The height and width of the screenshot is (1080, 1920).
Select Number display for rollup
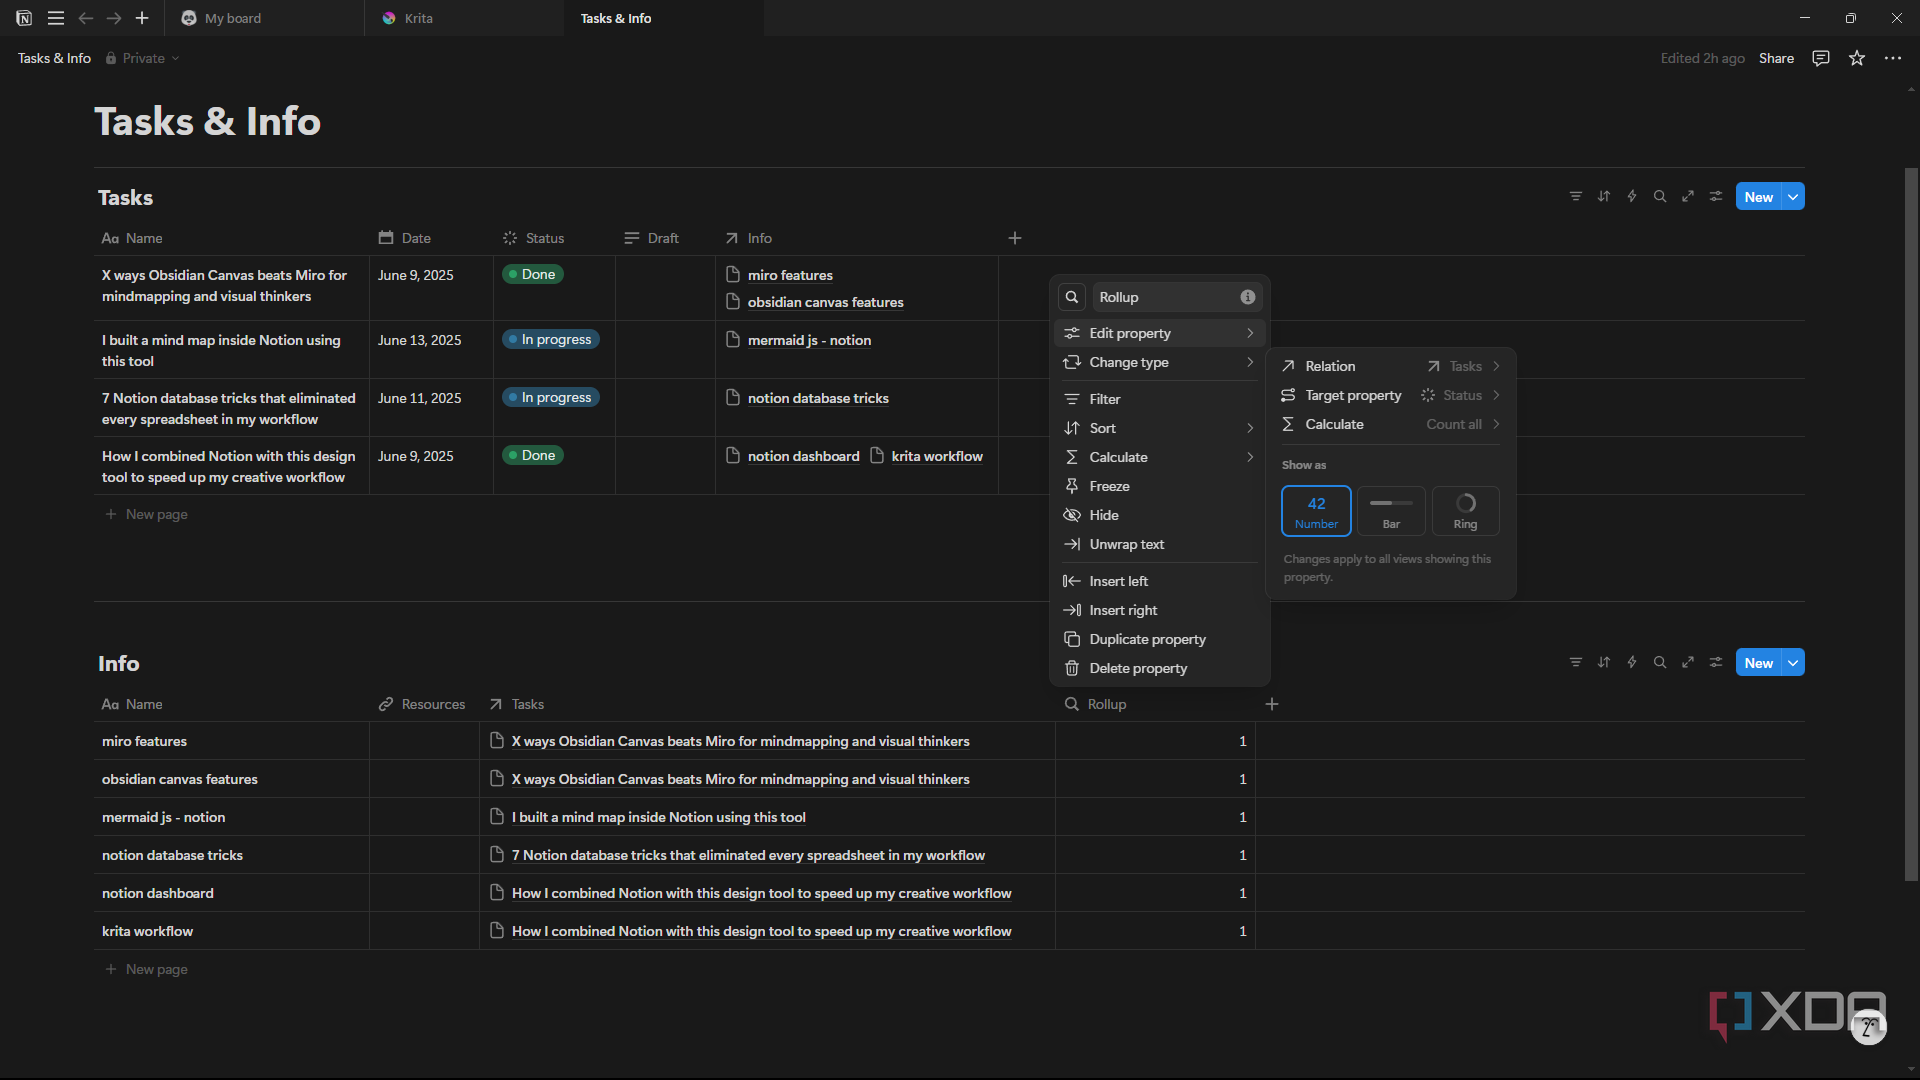point(1316,511)
